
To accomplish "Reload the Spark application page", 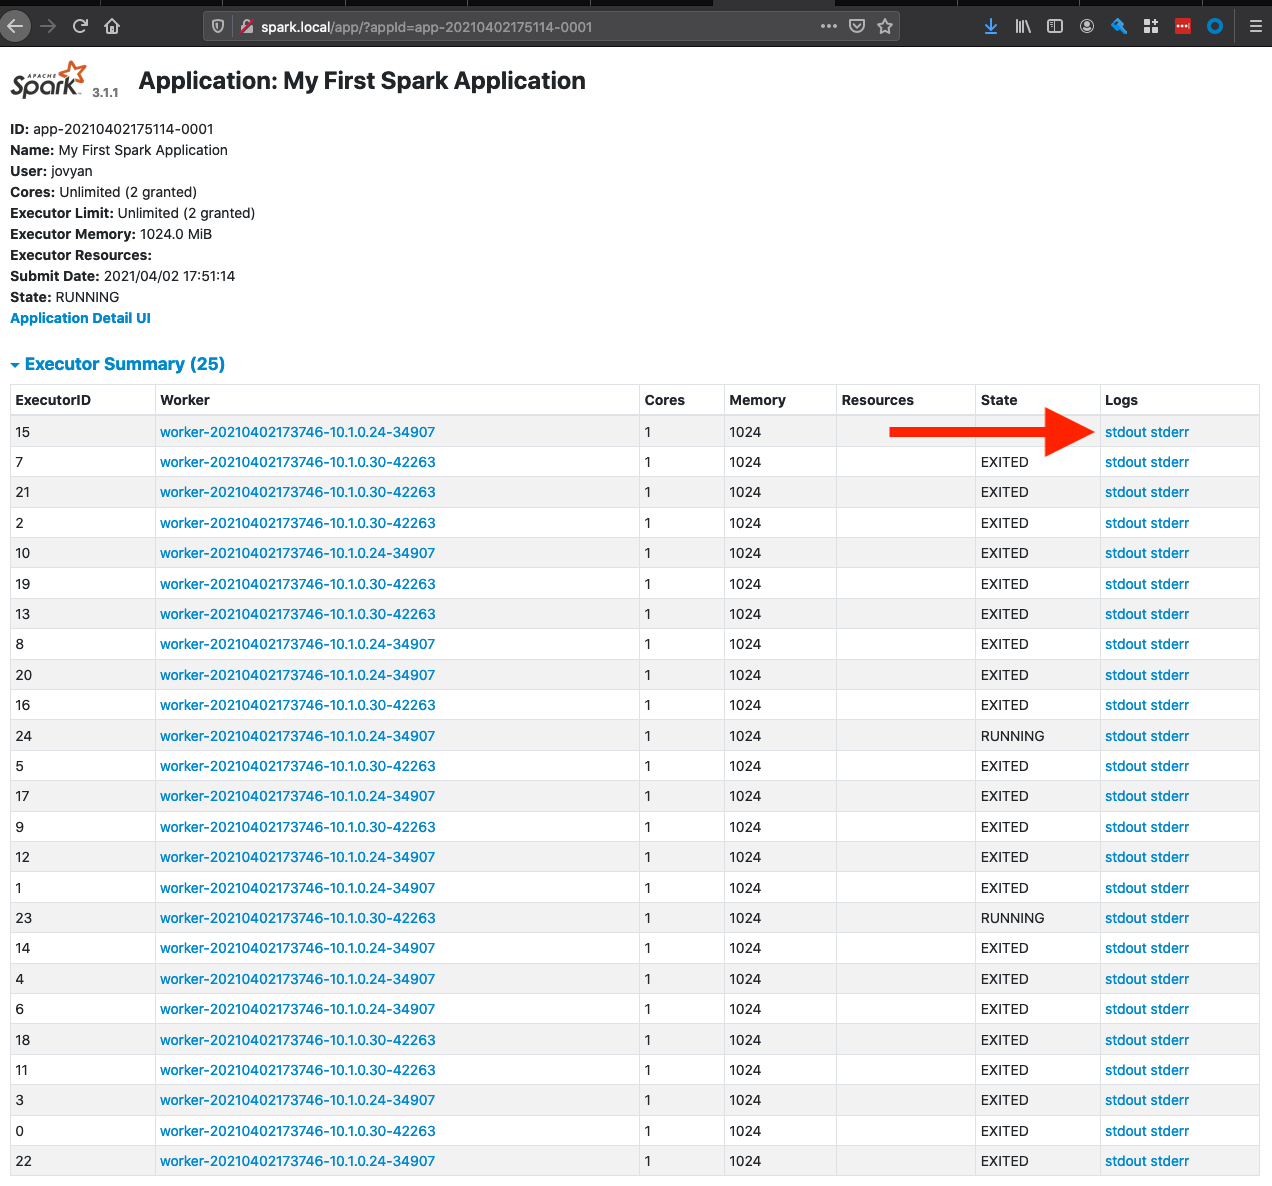I will click(x=79, y=26).
